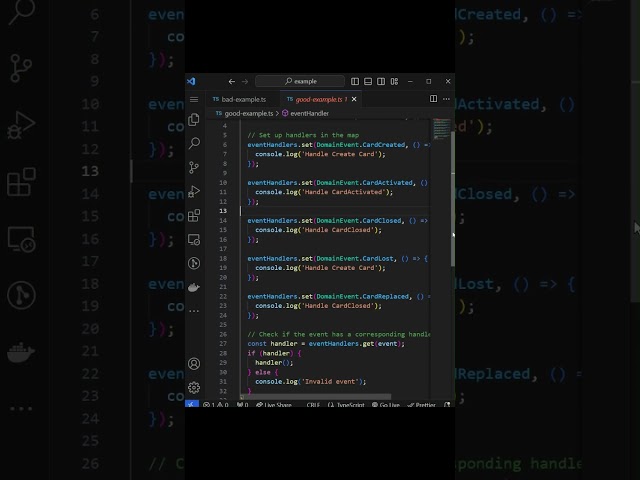The image size is (640, 480).
Task: Click line with DomainEvent.CardClosed
Action: (x=338, y=220)
